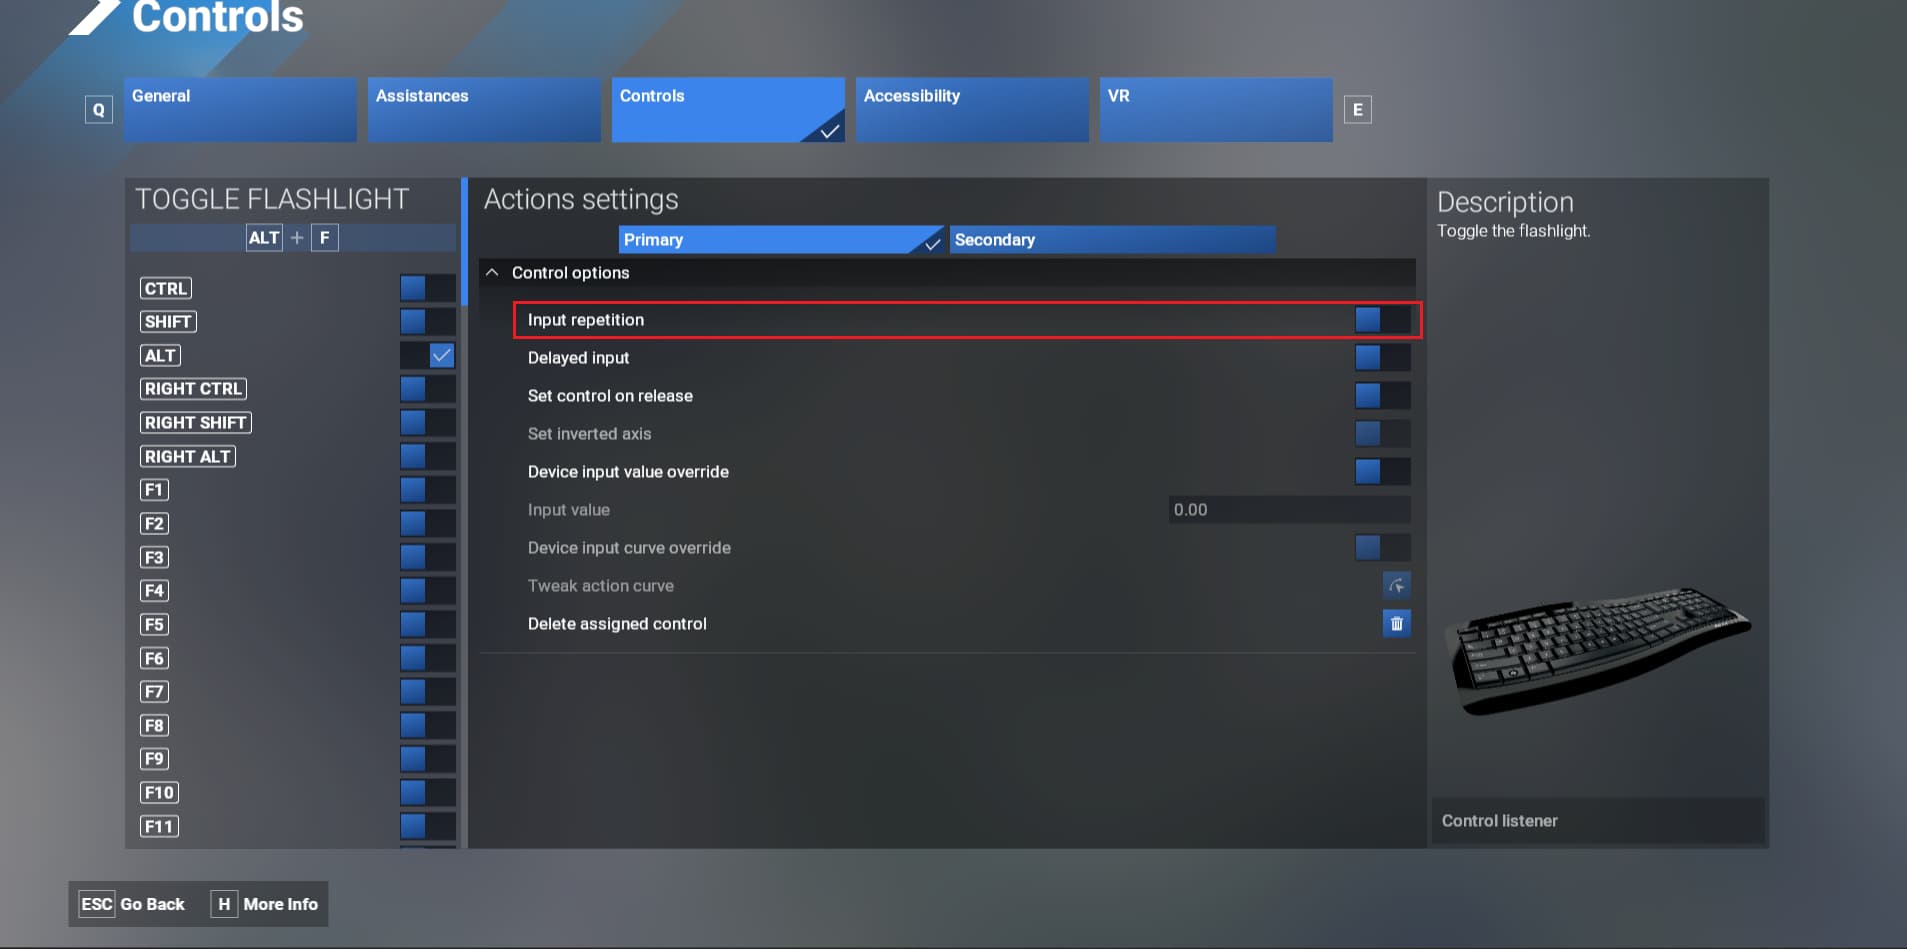
Task: Click the Actions settings heading
Action: point(581,200)
